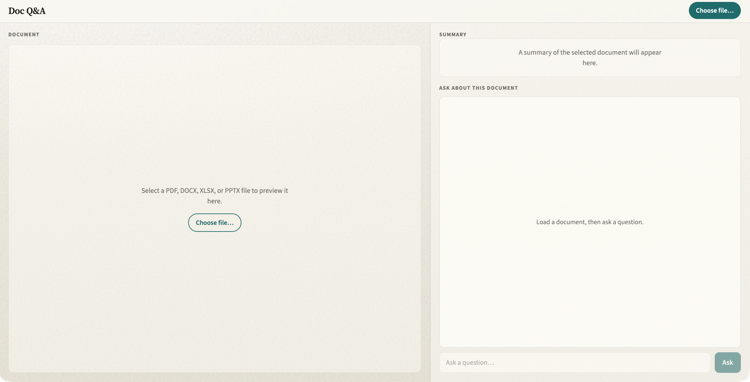
Task: Click the Choose file button in header
Action: point(715,11)
